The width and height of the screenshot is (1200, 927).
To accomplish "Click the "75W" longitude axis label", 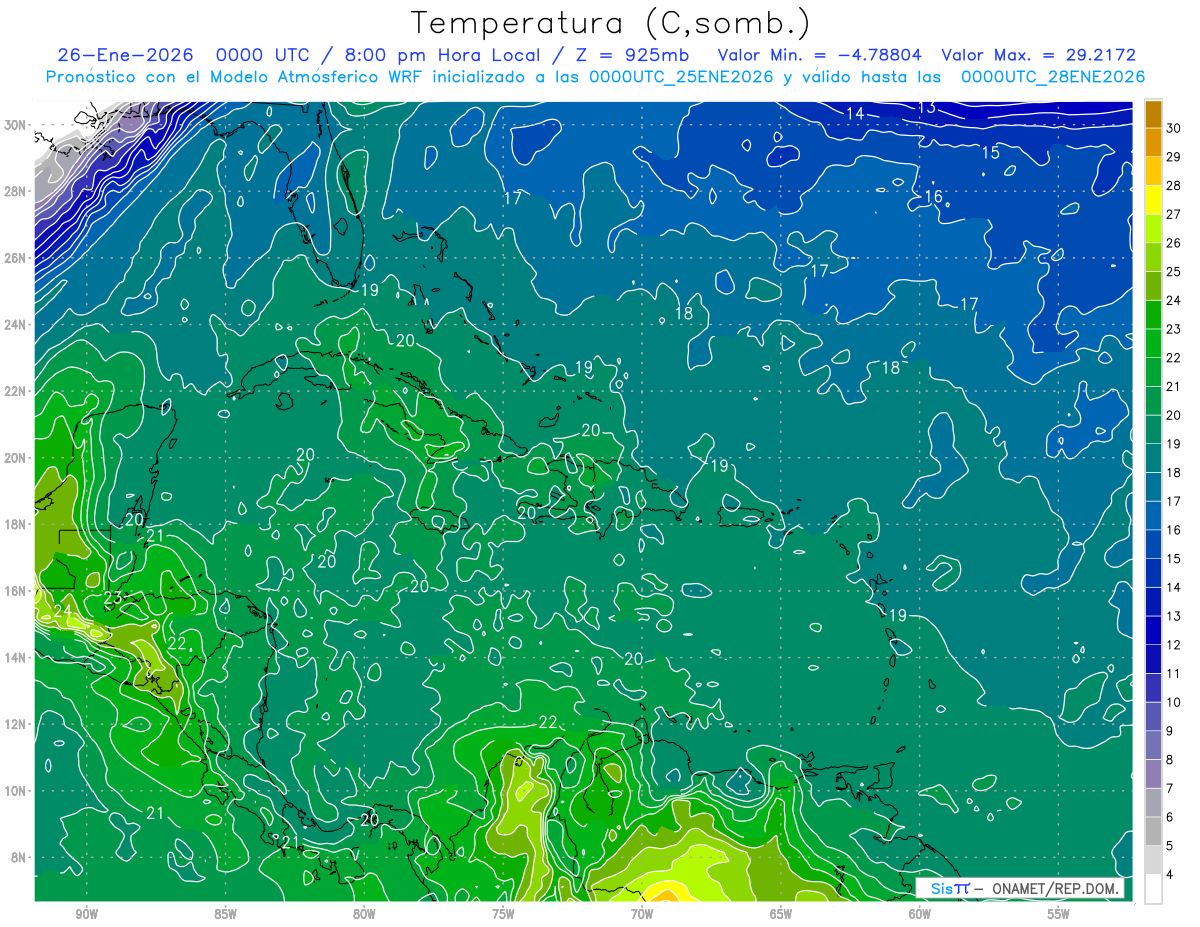I will (x=503, y=914).
